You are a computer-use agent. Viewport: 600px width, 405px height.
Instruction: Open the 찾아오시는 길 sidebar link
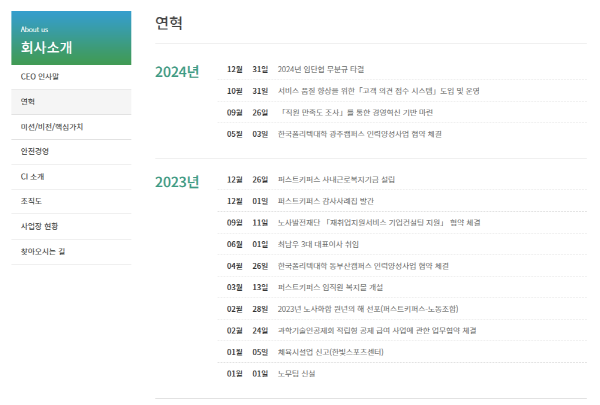pos(71,252)
